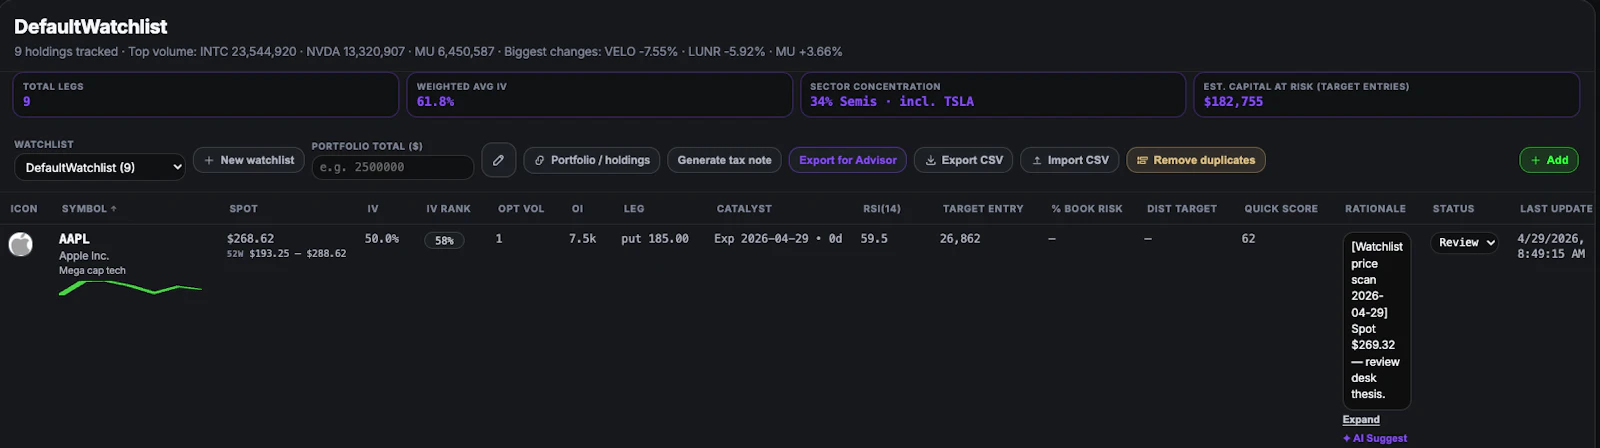
Task: Click Export for Advisor button
Action: coord(848,160)
